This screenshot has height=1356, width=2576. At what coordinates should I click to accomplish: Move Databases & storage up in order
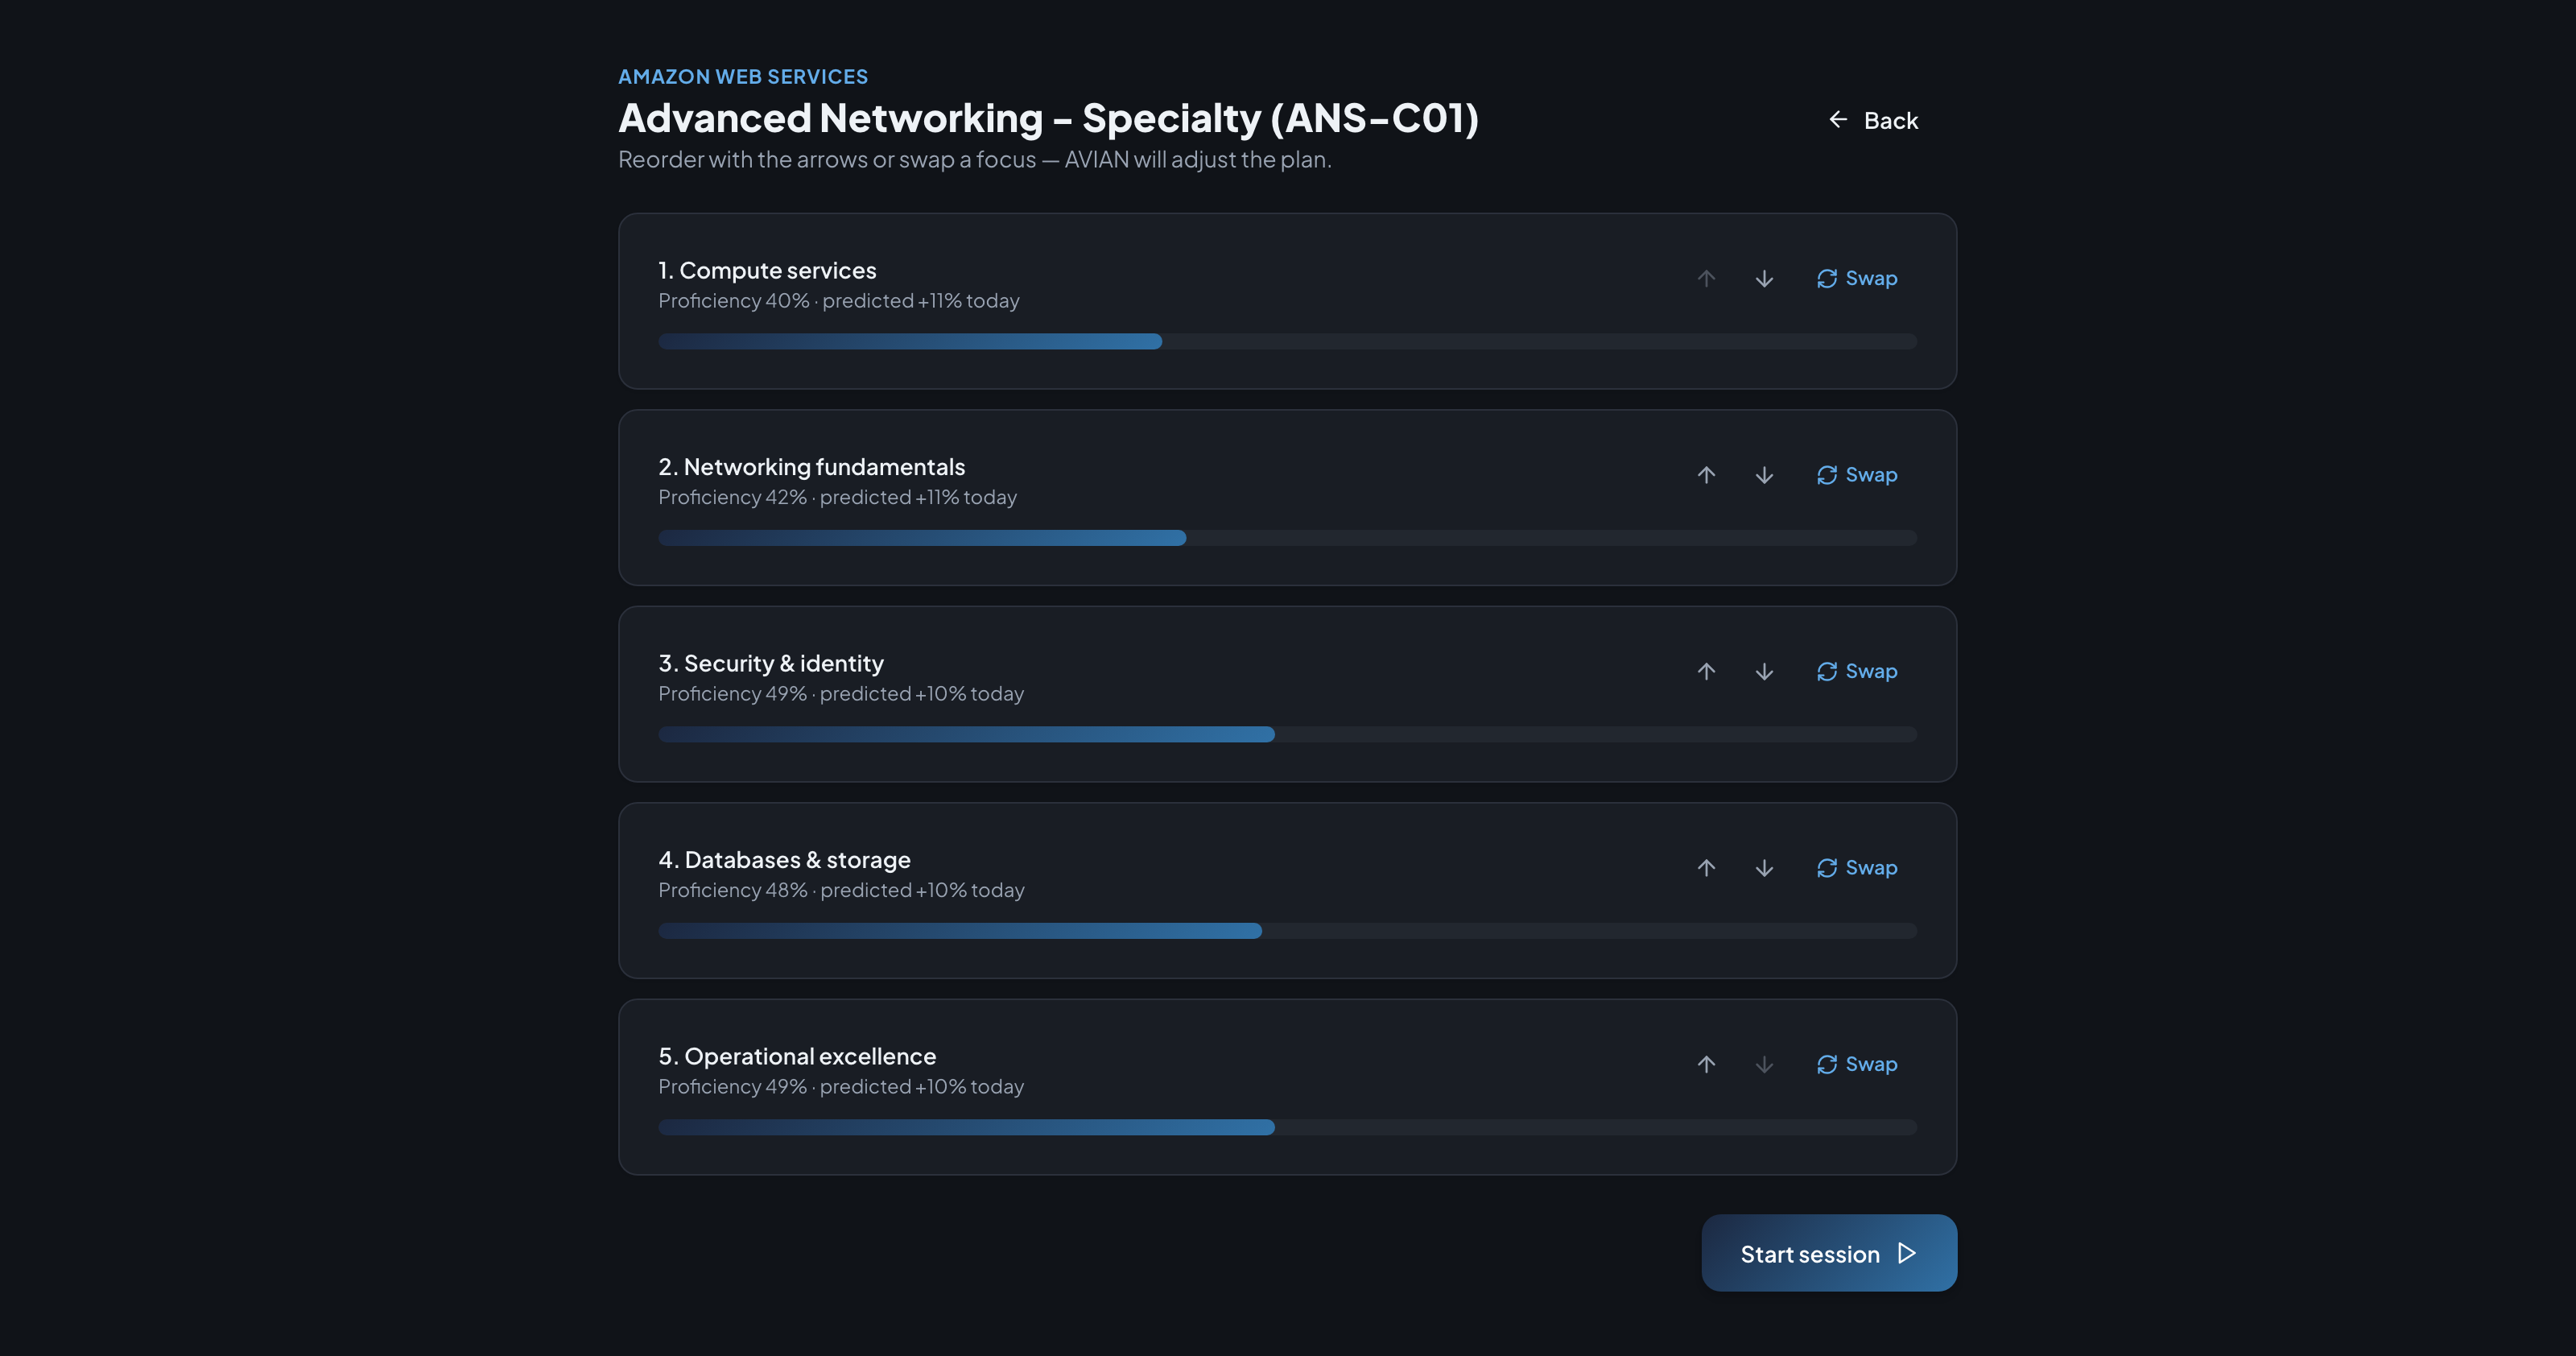[1706, 868]
